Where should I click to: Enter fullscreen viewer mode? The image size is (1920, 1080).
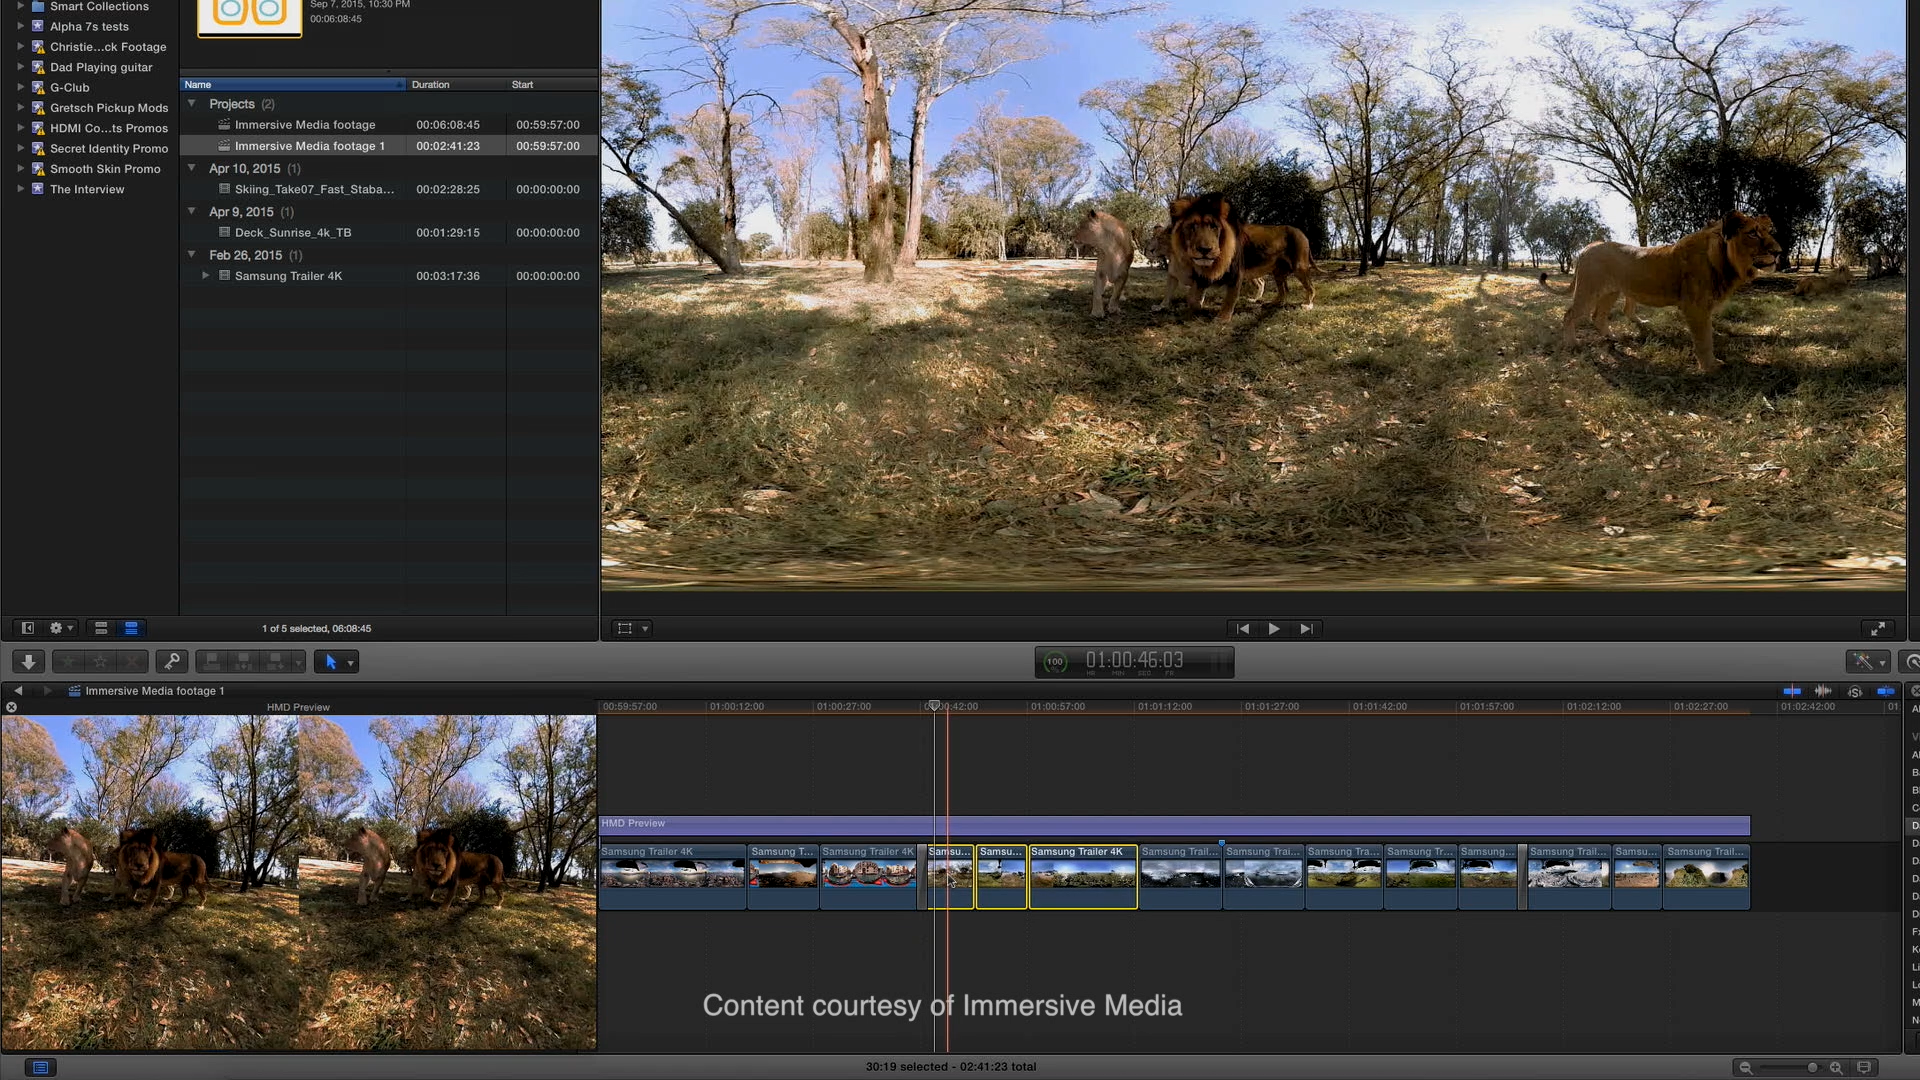coord(1877,629)
